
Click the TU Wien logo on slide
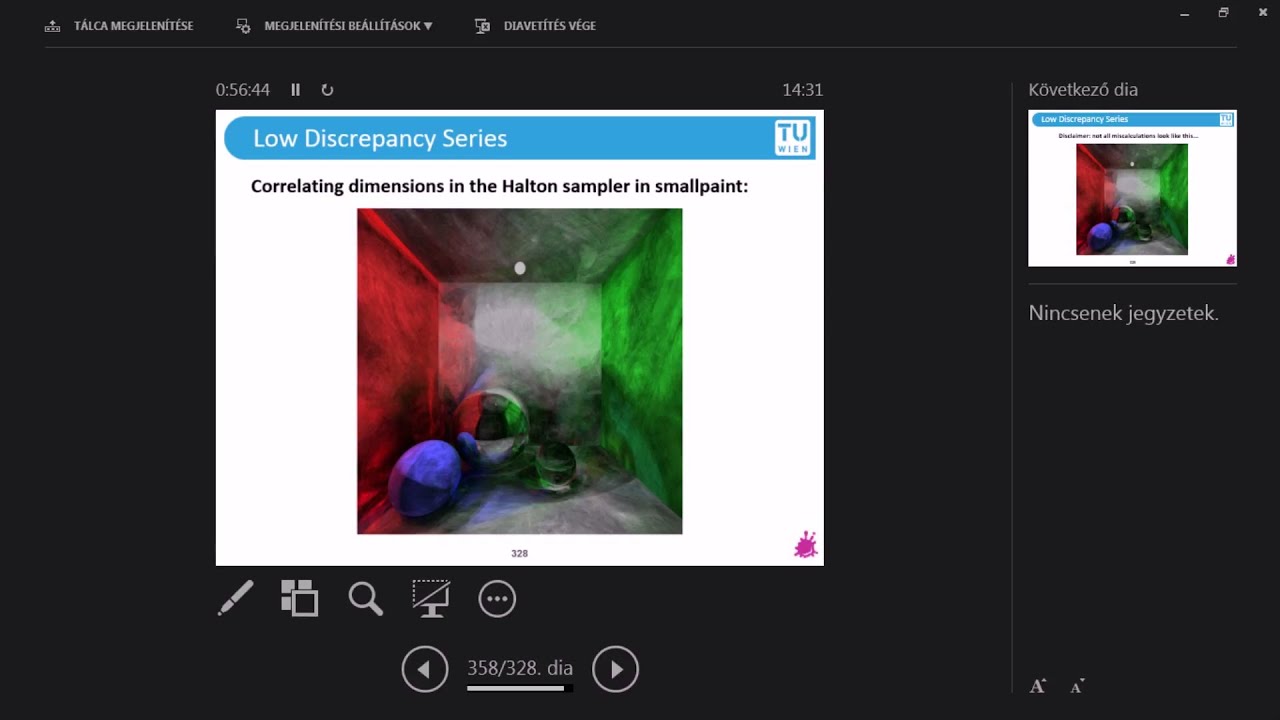(x=794, y=138)
